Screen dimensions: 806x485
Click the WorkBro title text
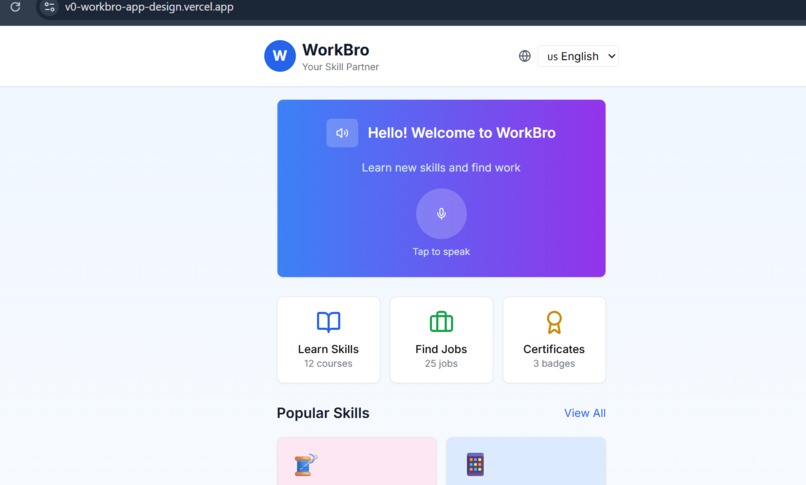pos(336,50)
